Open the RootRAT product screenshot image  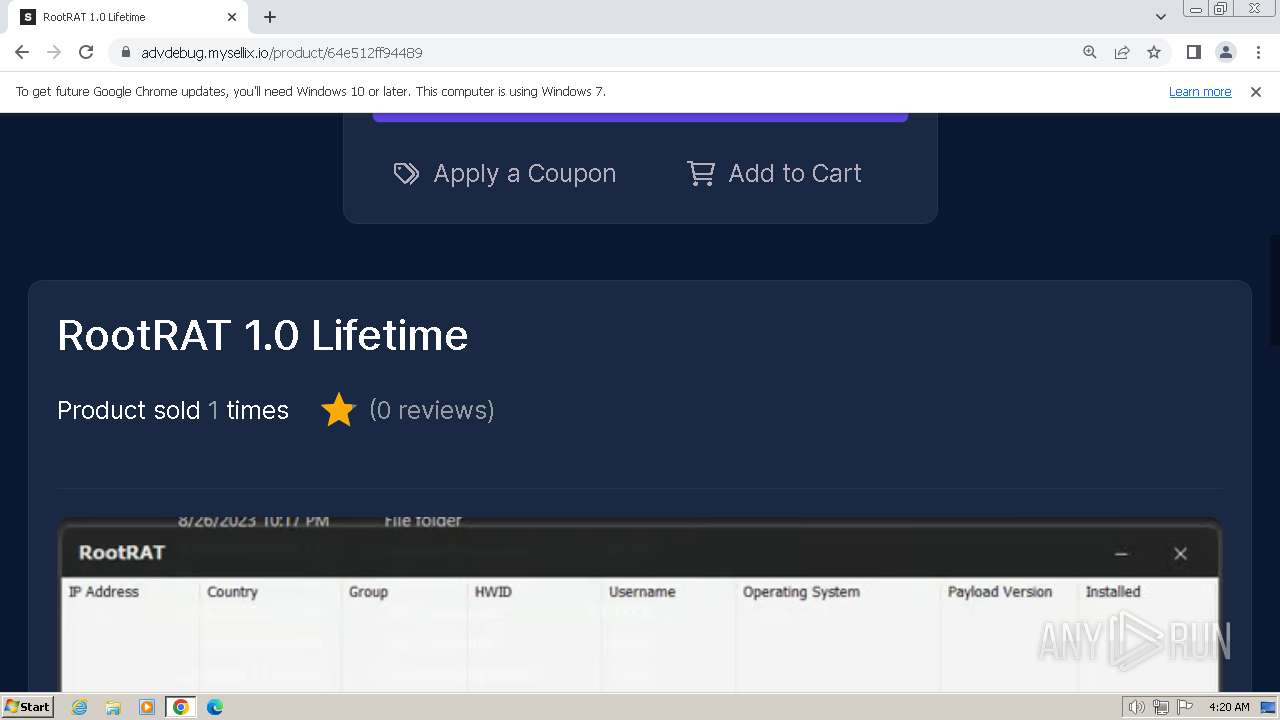click(x=640, y=606)
